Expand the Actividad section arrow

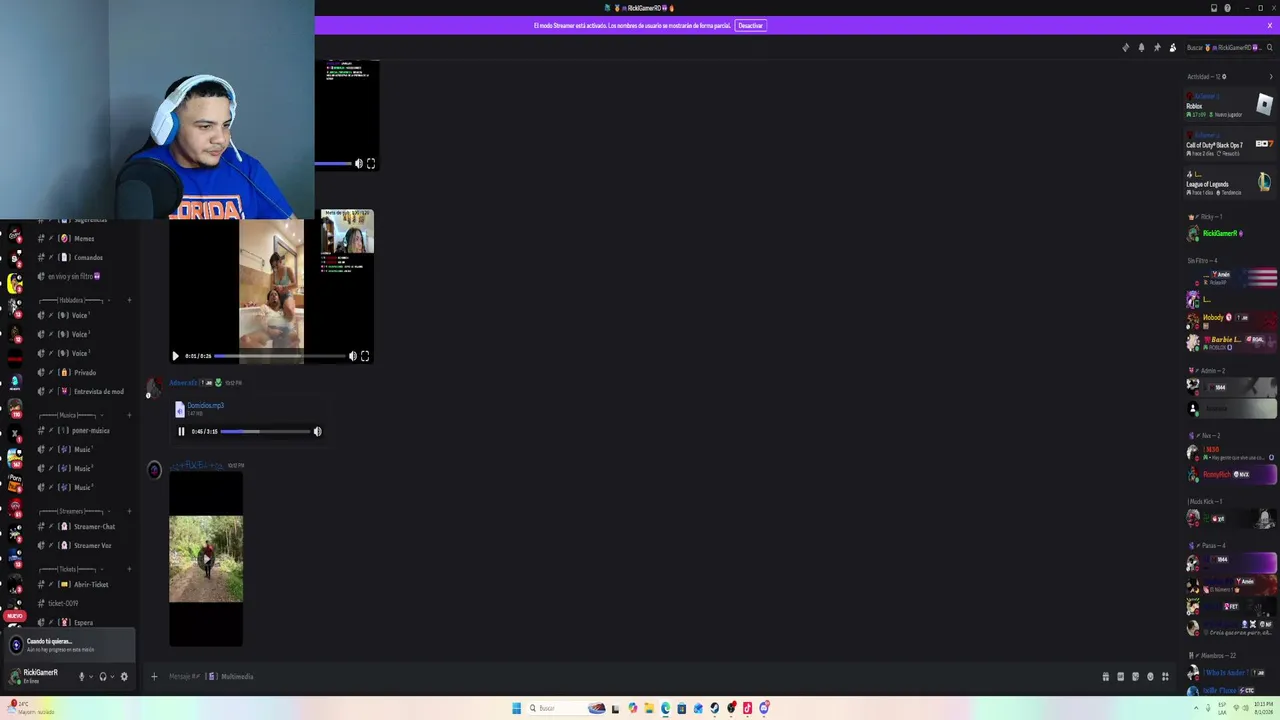(1271, 77)
